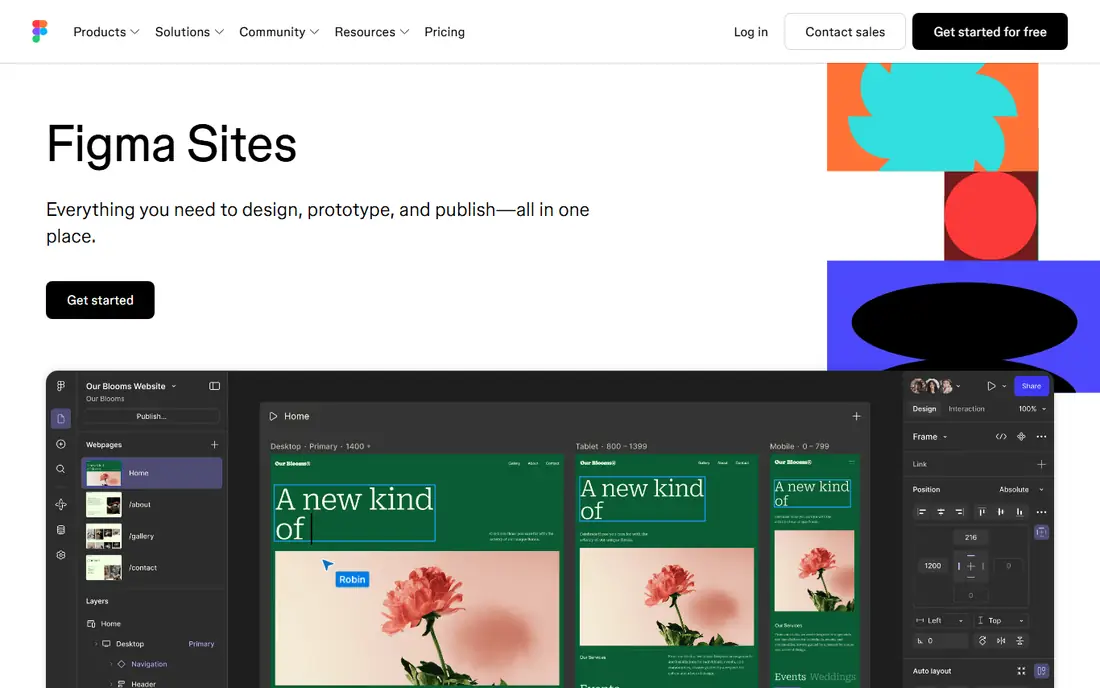Screen dimensions: 1100x688
Task: Open the Frame type dropdown
Action: click(x=930, y=437)
